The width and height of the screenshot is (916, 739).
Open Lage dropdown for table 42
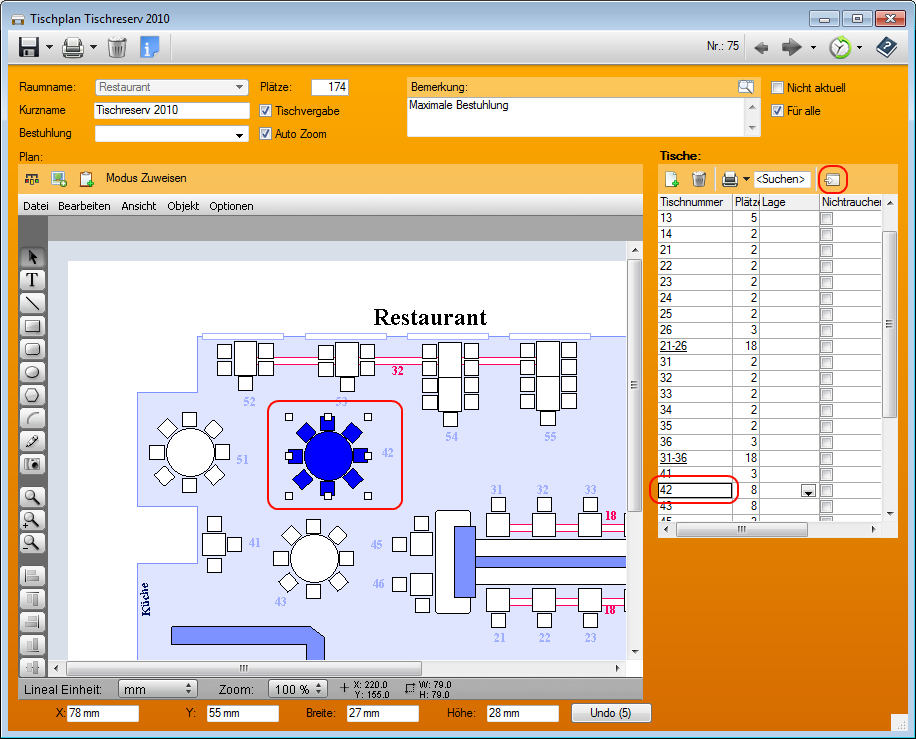coord(808,491)
